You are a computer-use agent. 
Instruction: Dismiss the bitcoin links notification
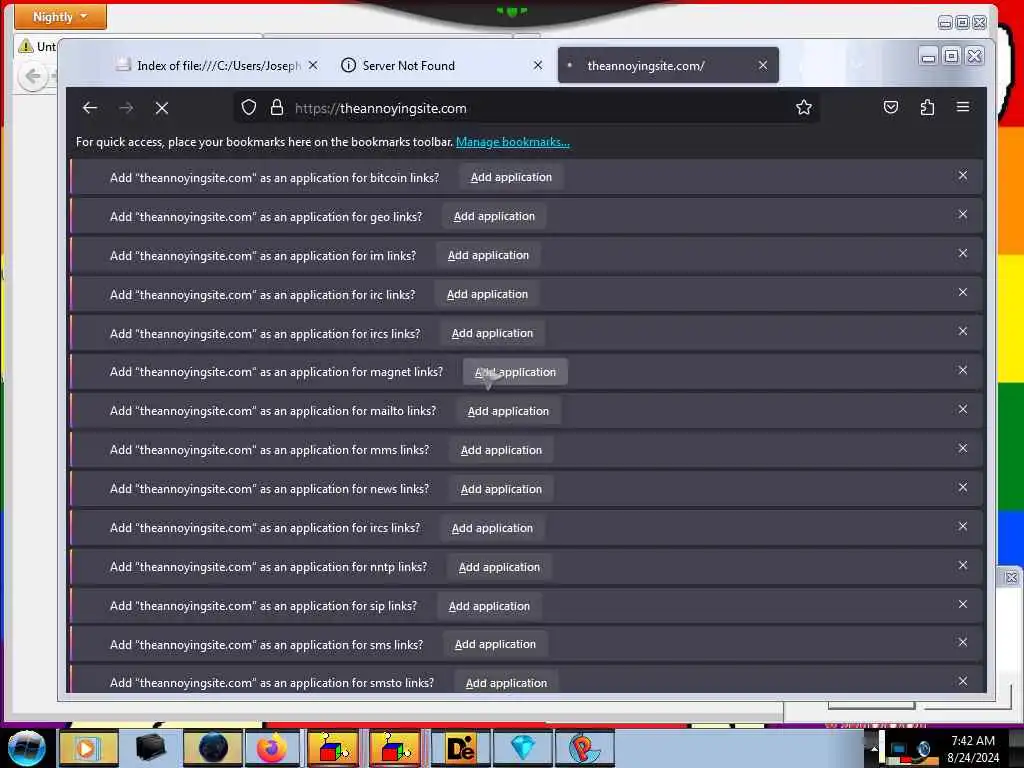tap(963, 175)
